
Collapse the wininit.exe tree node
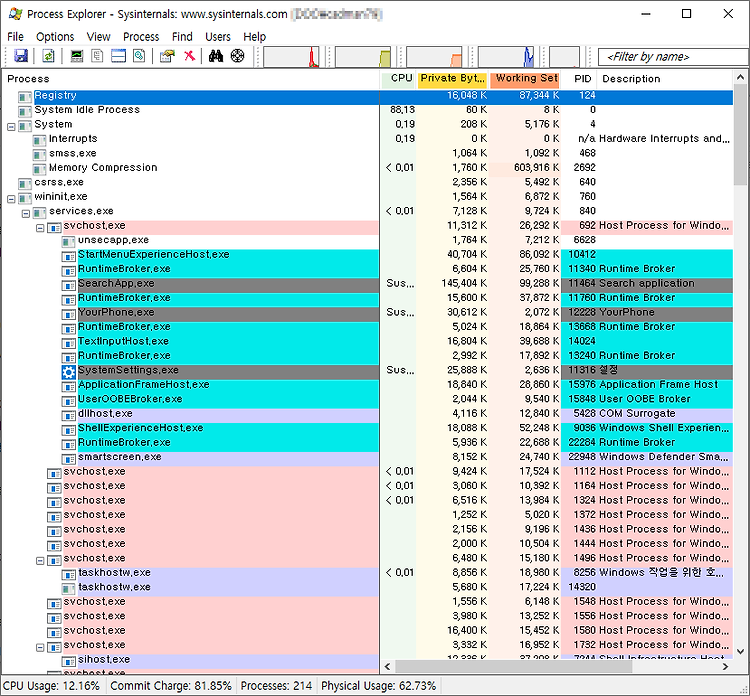[x=11, y=199]
